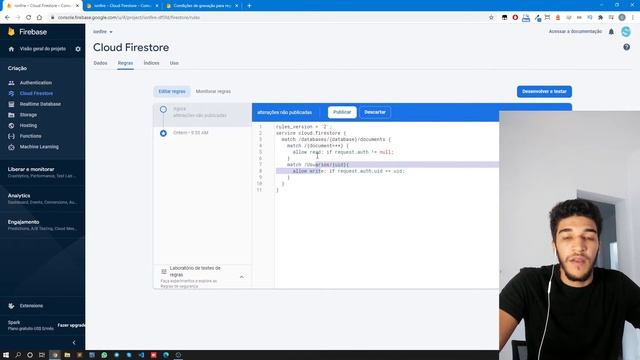The image size is (640, 360).
Task: Open the project name dropdown
Action: pyautogui.click(x=102, y=32)
